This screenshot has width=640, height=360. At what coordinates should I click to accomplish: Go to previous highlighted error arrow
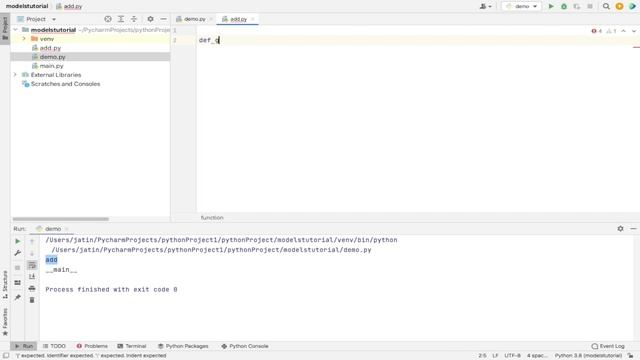click(x=623, y=31)
